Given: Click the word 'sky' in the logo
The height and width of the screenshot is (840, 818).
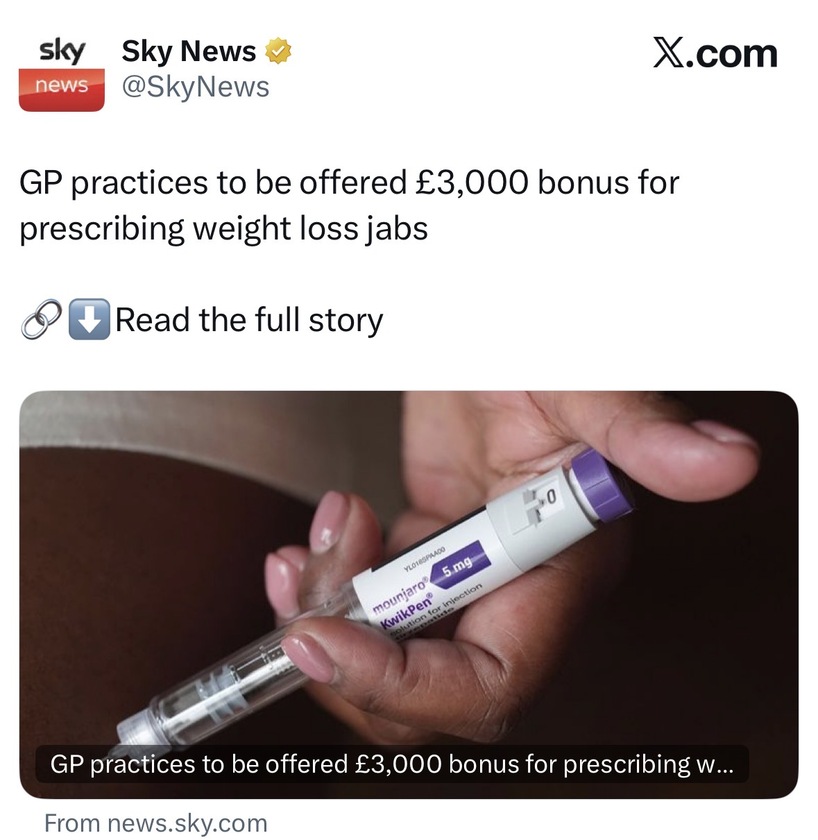Looking at the screenshot, I should pos(62,51).
